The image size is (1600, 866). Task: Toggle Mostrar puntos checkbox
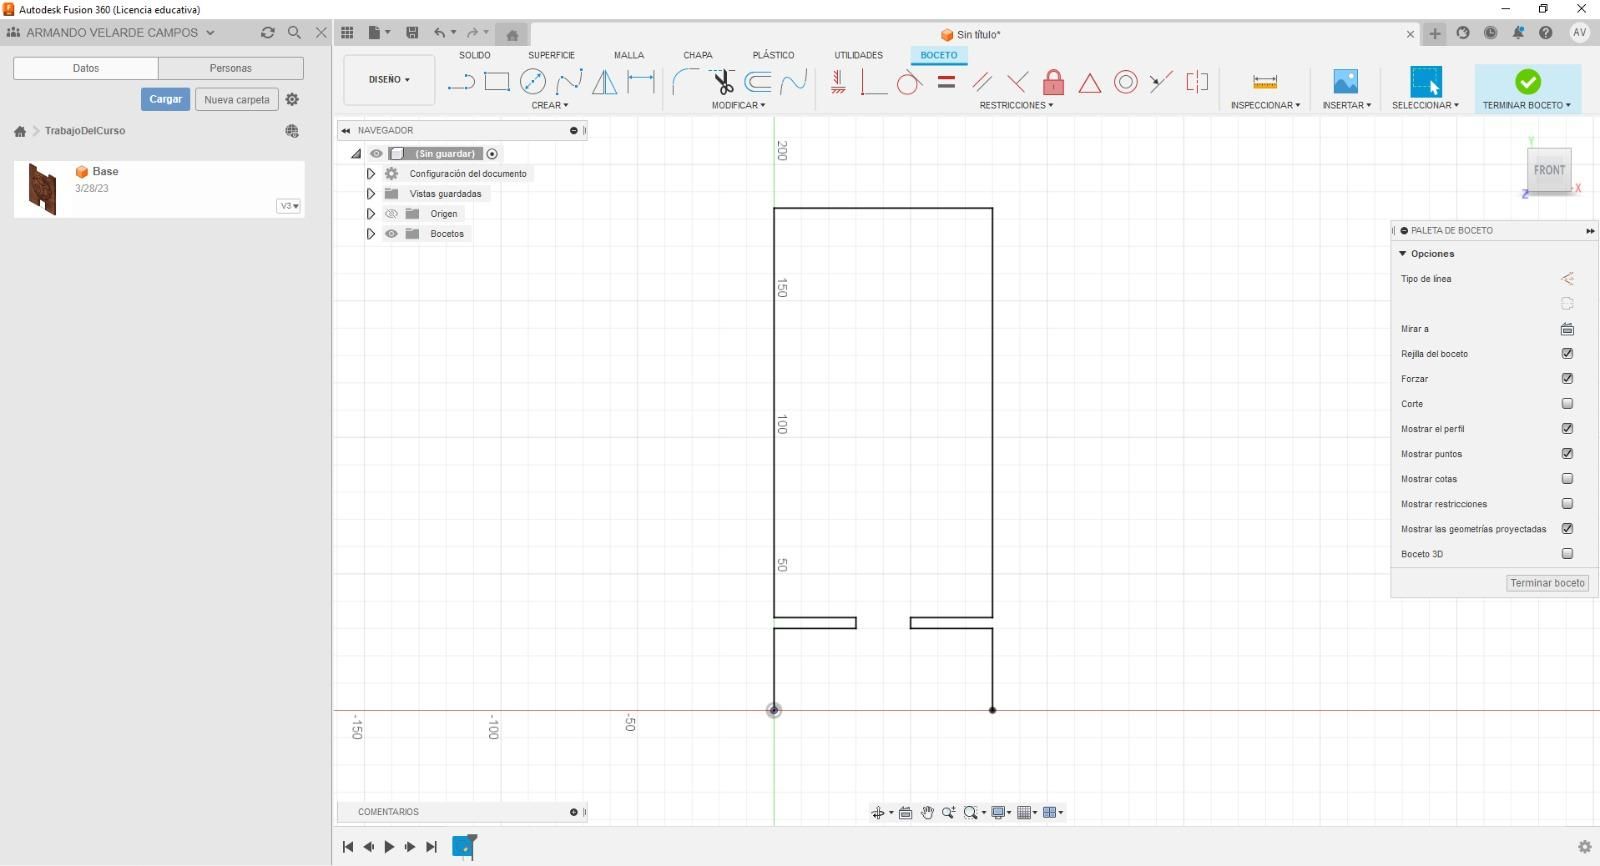pyautogui.click(x=1567, y=454)
